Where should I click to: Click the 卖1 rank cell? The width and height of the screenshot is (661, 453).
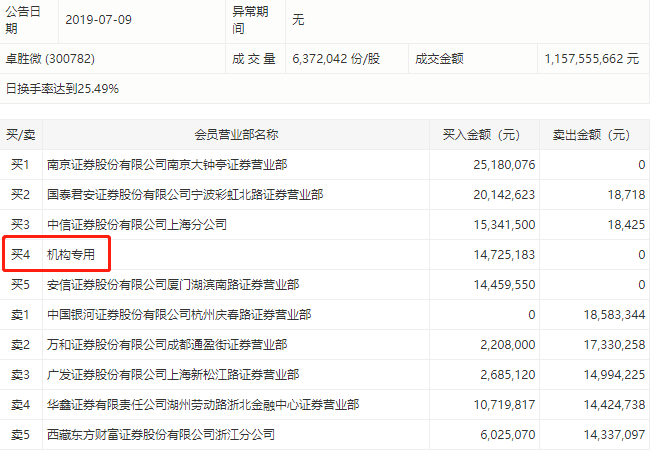pyautogui.click(x=20, y=315)
